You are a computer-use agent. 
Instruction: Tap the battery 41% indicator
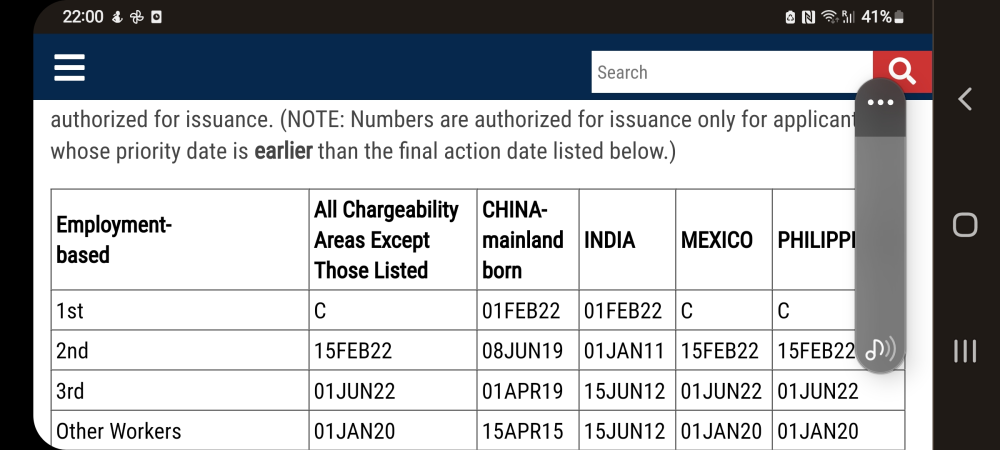point(883,17)
